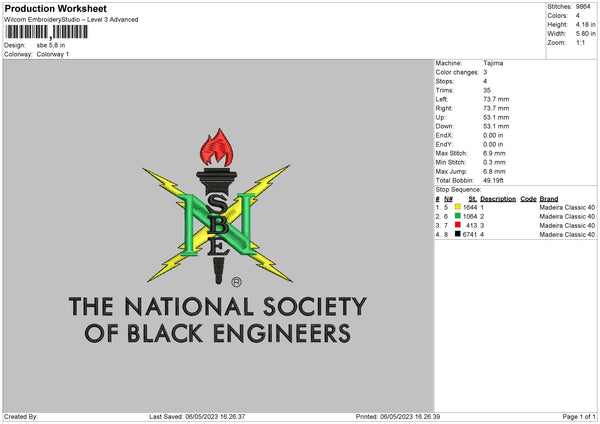Click the red flame in the embroidery design
Screen dimensions: 600x424
coord(217,148)
